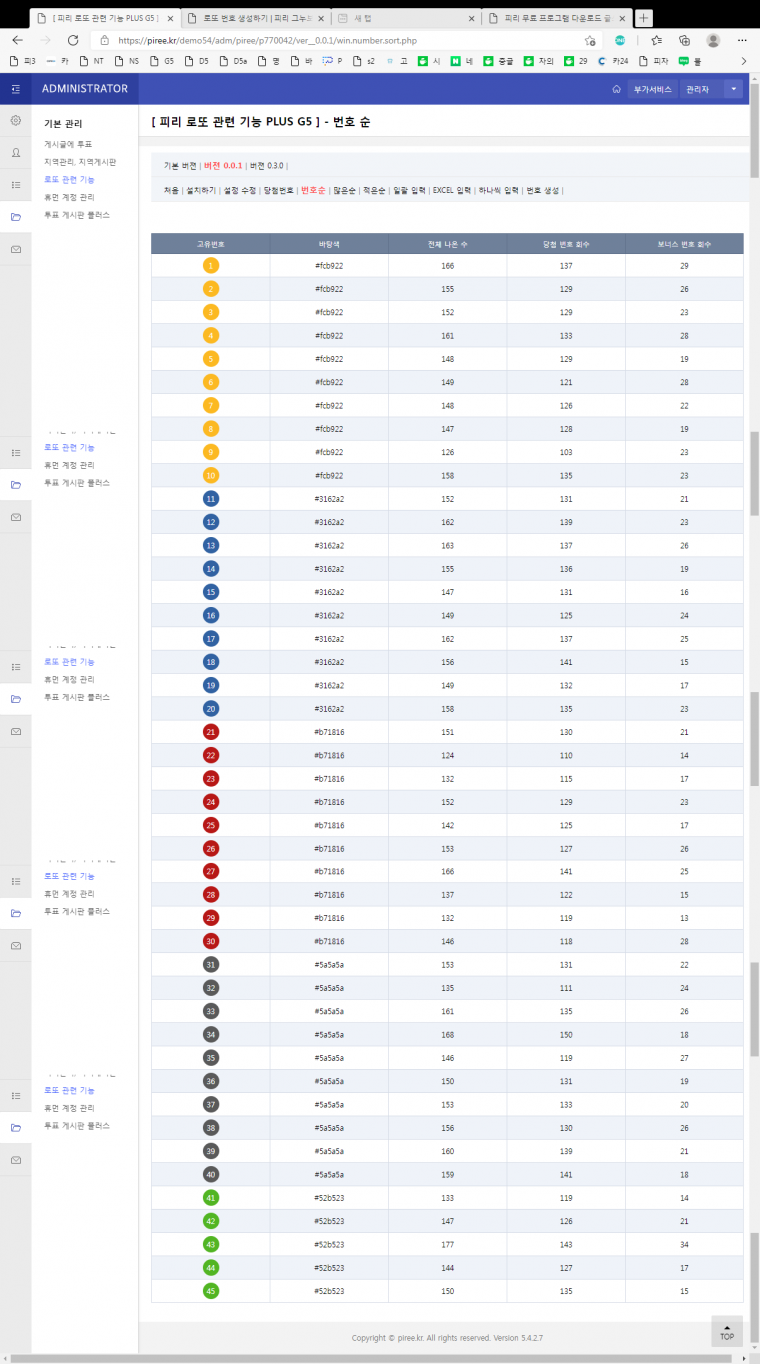
Task: Click lotto ball number 7
Action: tap(211, 405)
